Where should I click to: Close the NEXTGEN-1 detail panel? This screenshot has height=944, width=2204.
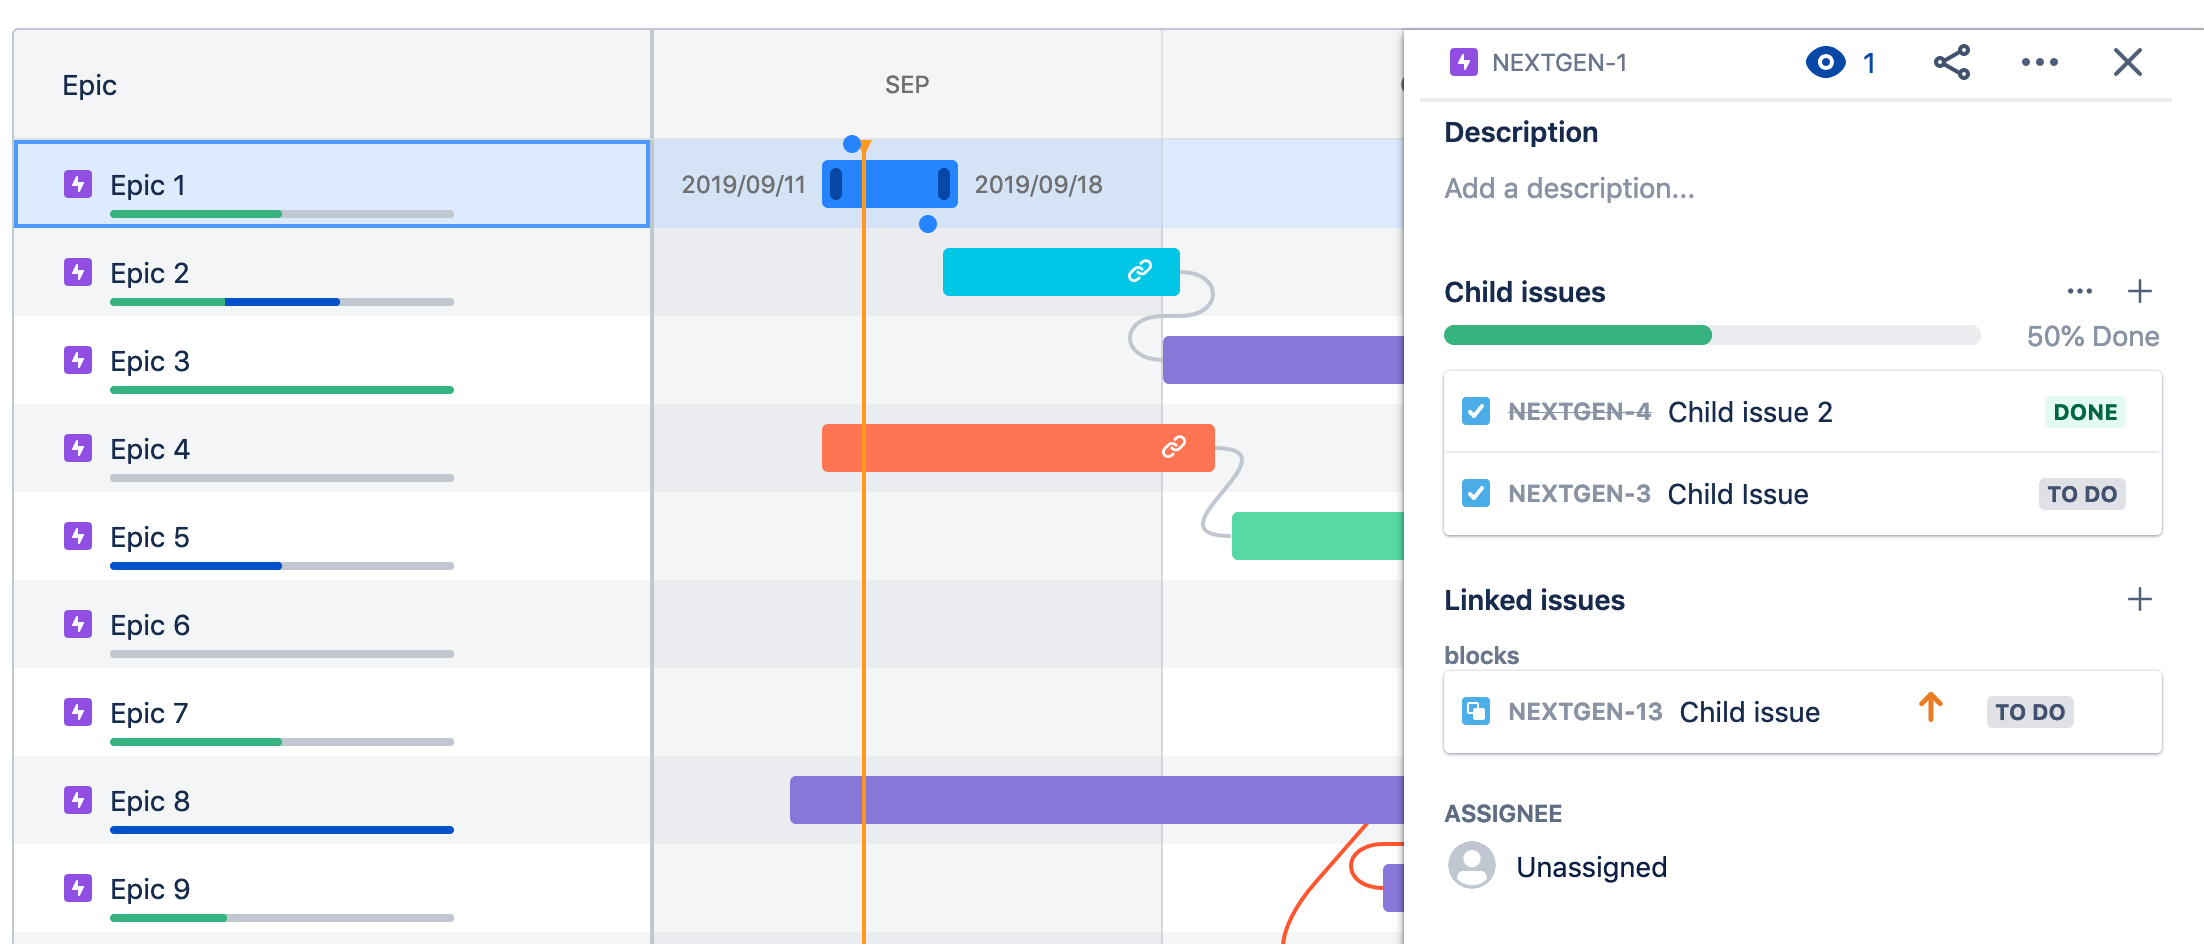(2127, 63)
